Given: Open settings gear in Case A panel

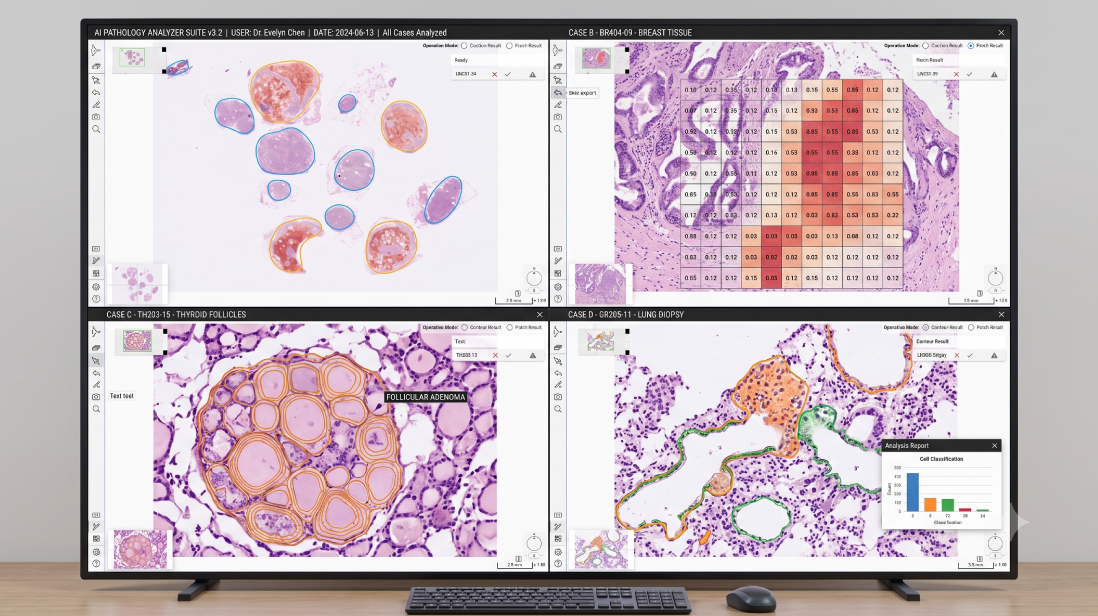Looking at the screenshot, I should click(96, 286).
